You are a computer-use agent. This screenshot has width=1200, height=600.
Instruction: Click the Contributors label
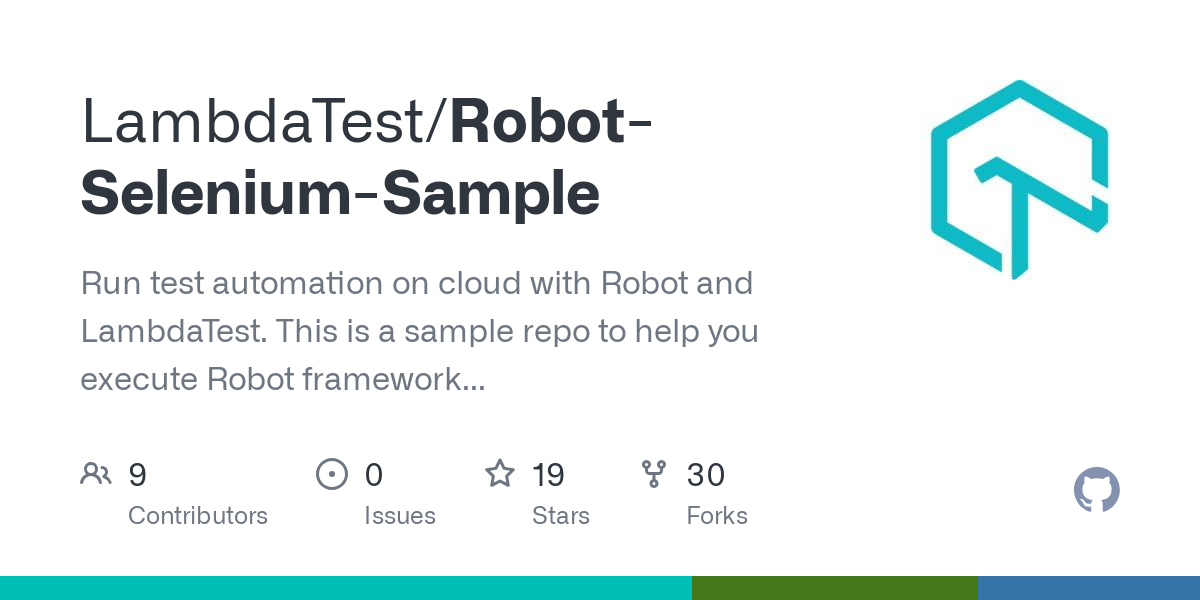click(x=198, y=516)
